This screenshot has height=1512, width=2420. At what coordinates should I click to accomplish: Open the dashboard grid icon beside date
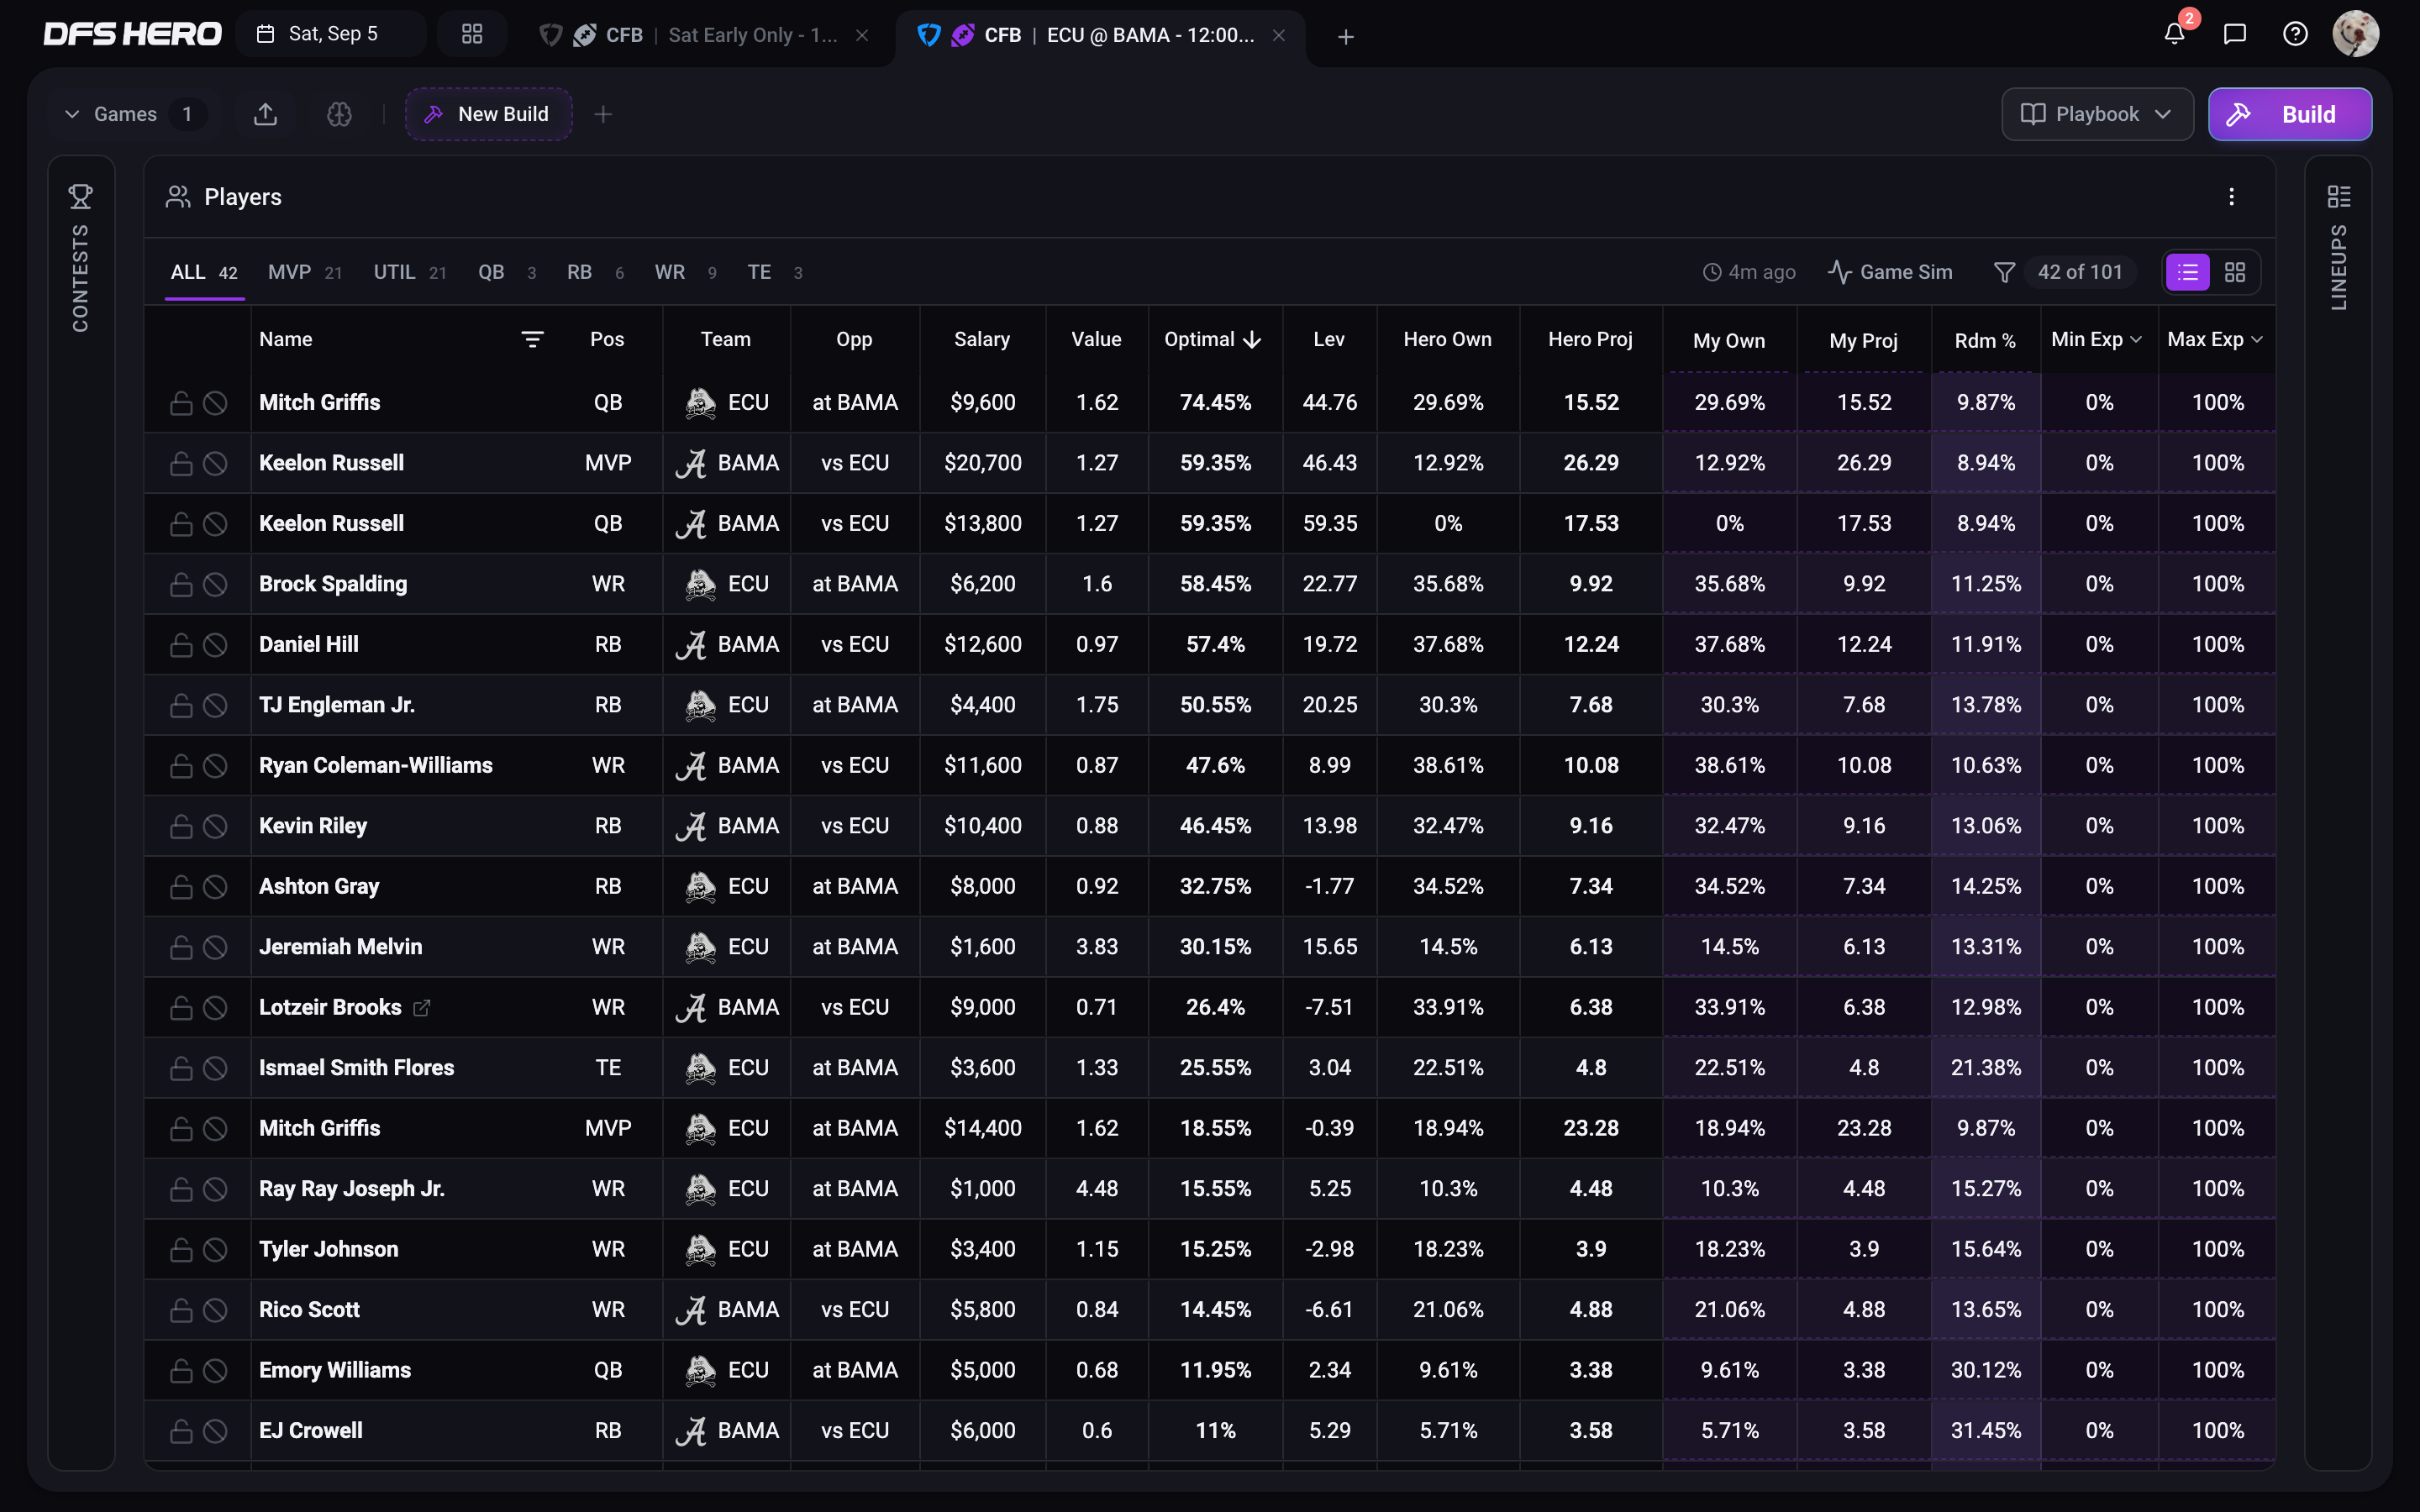(472, 34)
